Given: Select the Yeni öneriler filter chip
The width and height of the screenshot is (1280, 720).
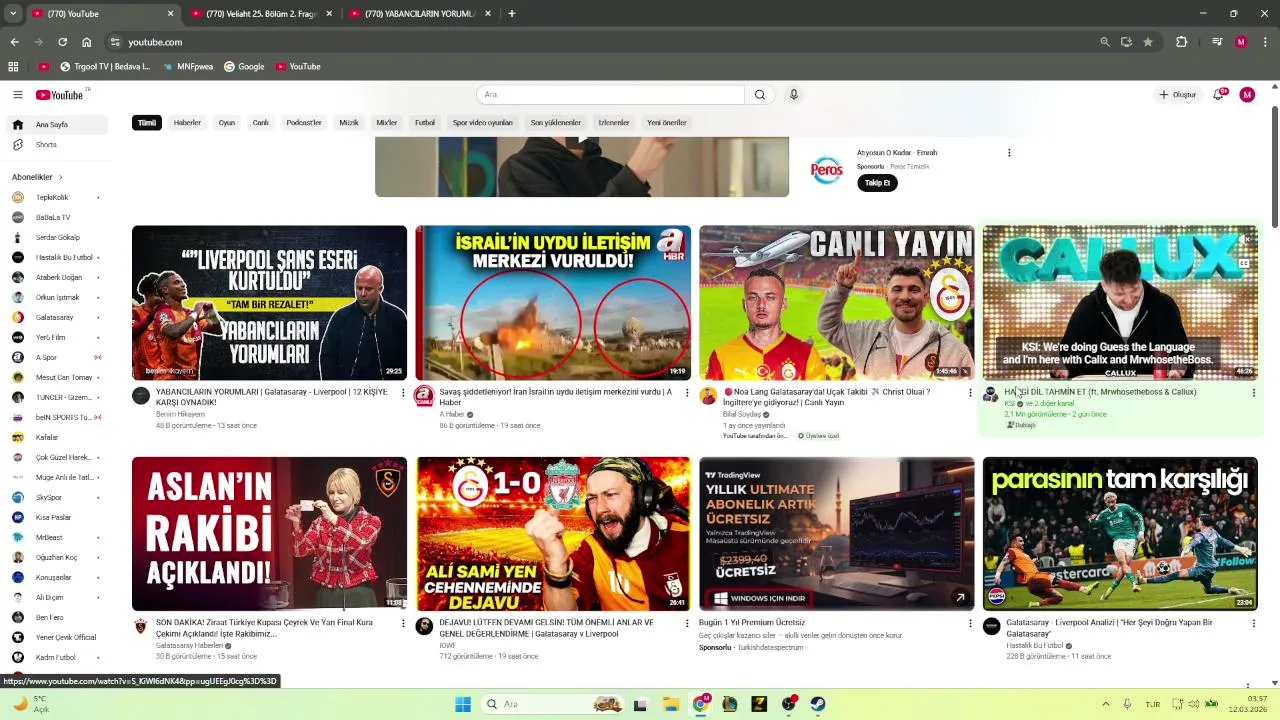Looking at the screenshot, I should click(x=667, y=123).
